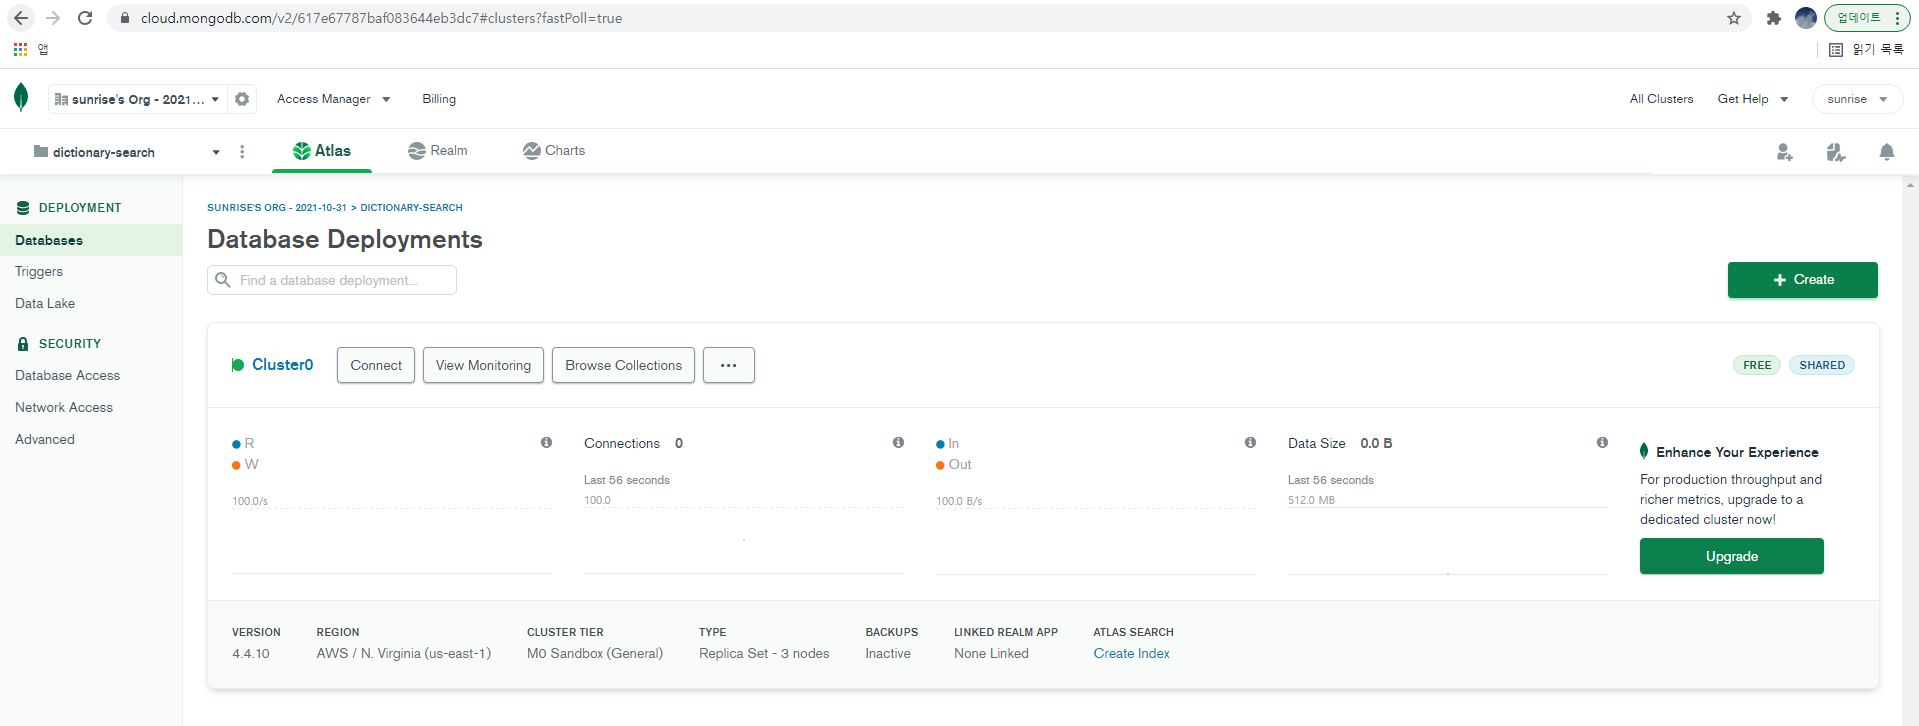Screen dimensions: 1919x726
Task: Click the Upgrade button
Action: (x=1731, y=556)
